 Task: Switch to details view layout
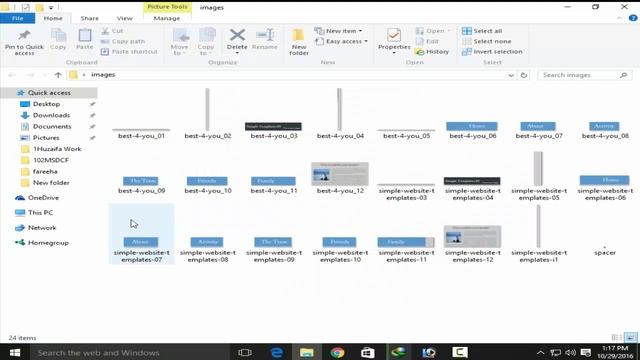point(616,337)
